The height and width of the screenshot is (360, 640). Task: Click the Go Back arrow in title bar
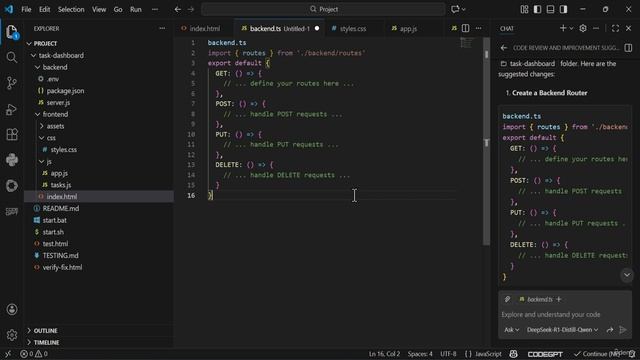tap(178, 9)
